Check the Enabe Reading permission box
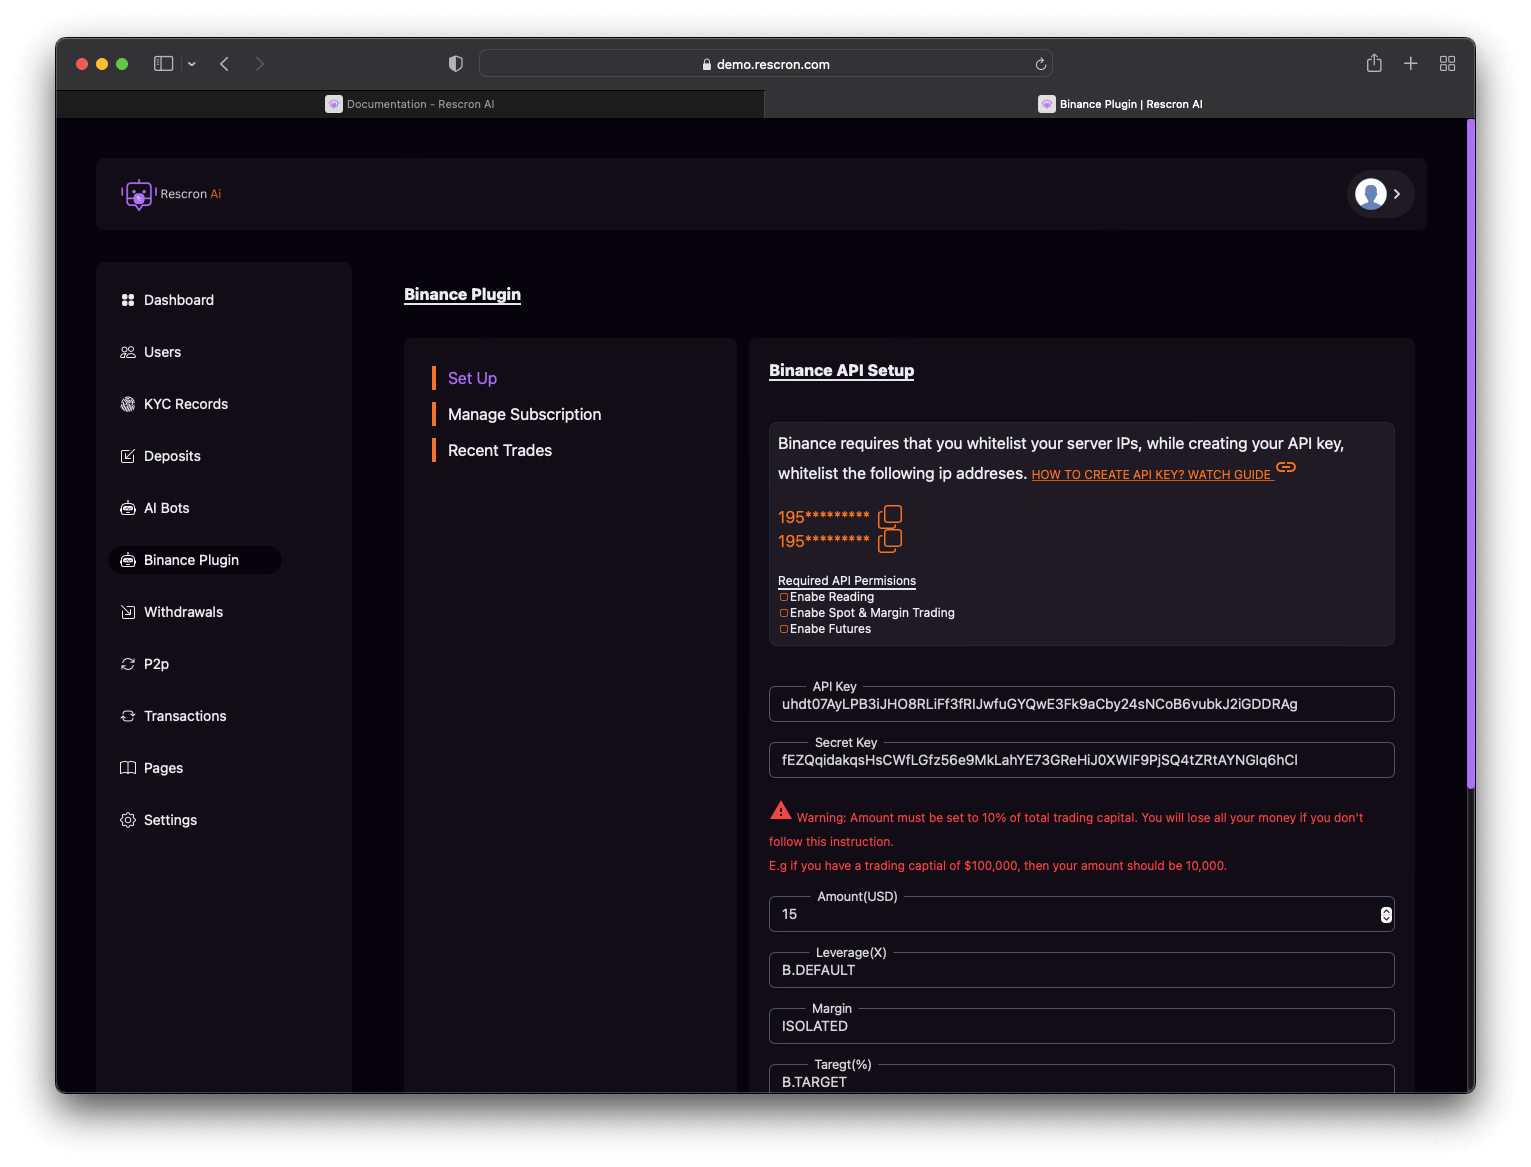 point(784,597)
